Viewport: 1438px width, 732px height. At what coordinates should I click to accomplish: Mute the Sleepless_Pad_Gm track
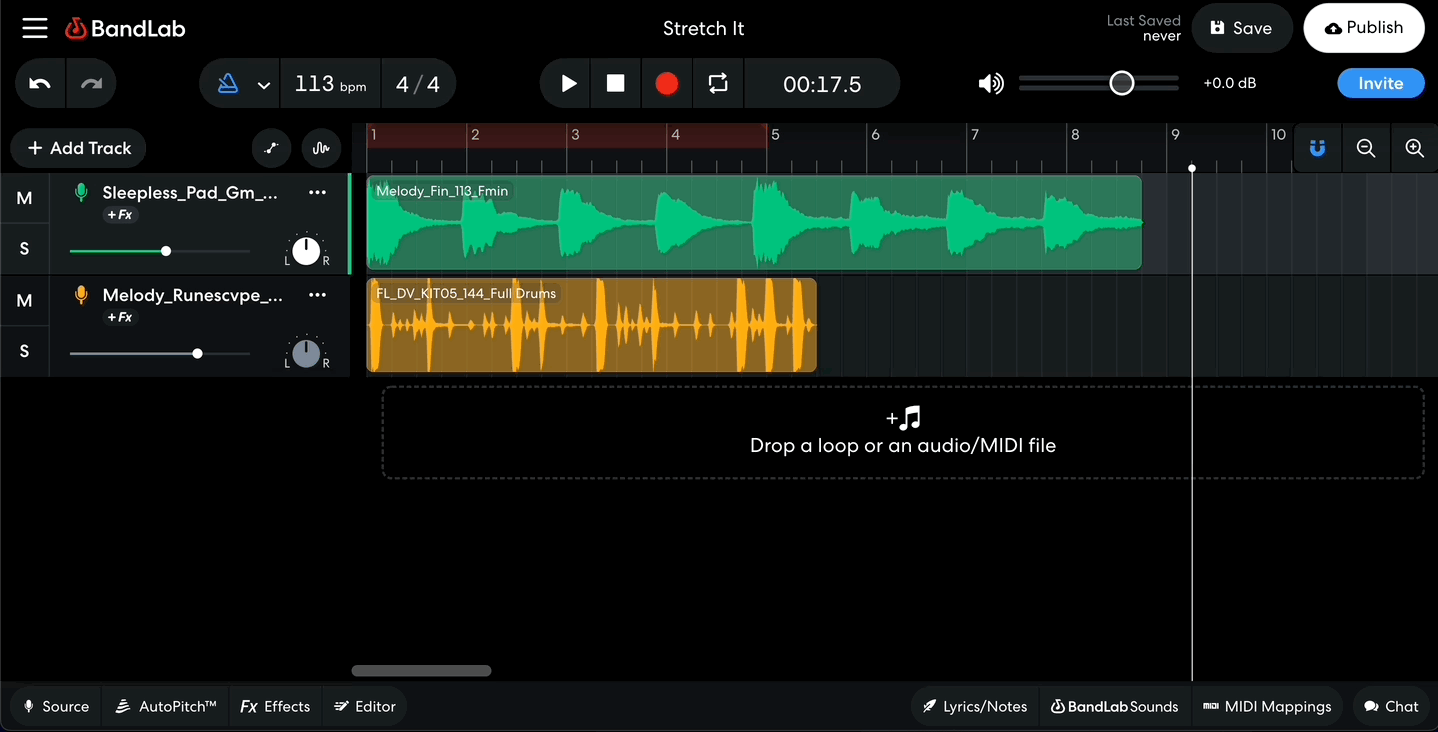point(24,197)
